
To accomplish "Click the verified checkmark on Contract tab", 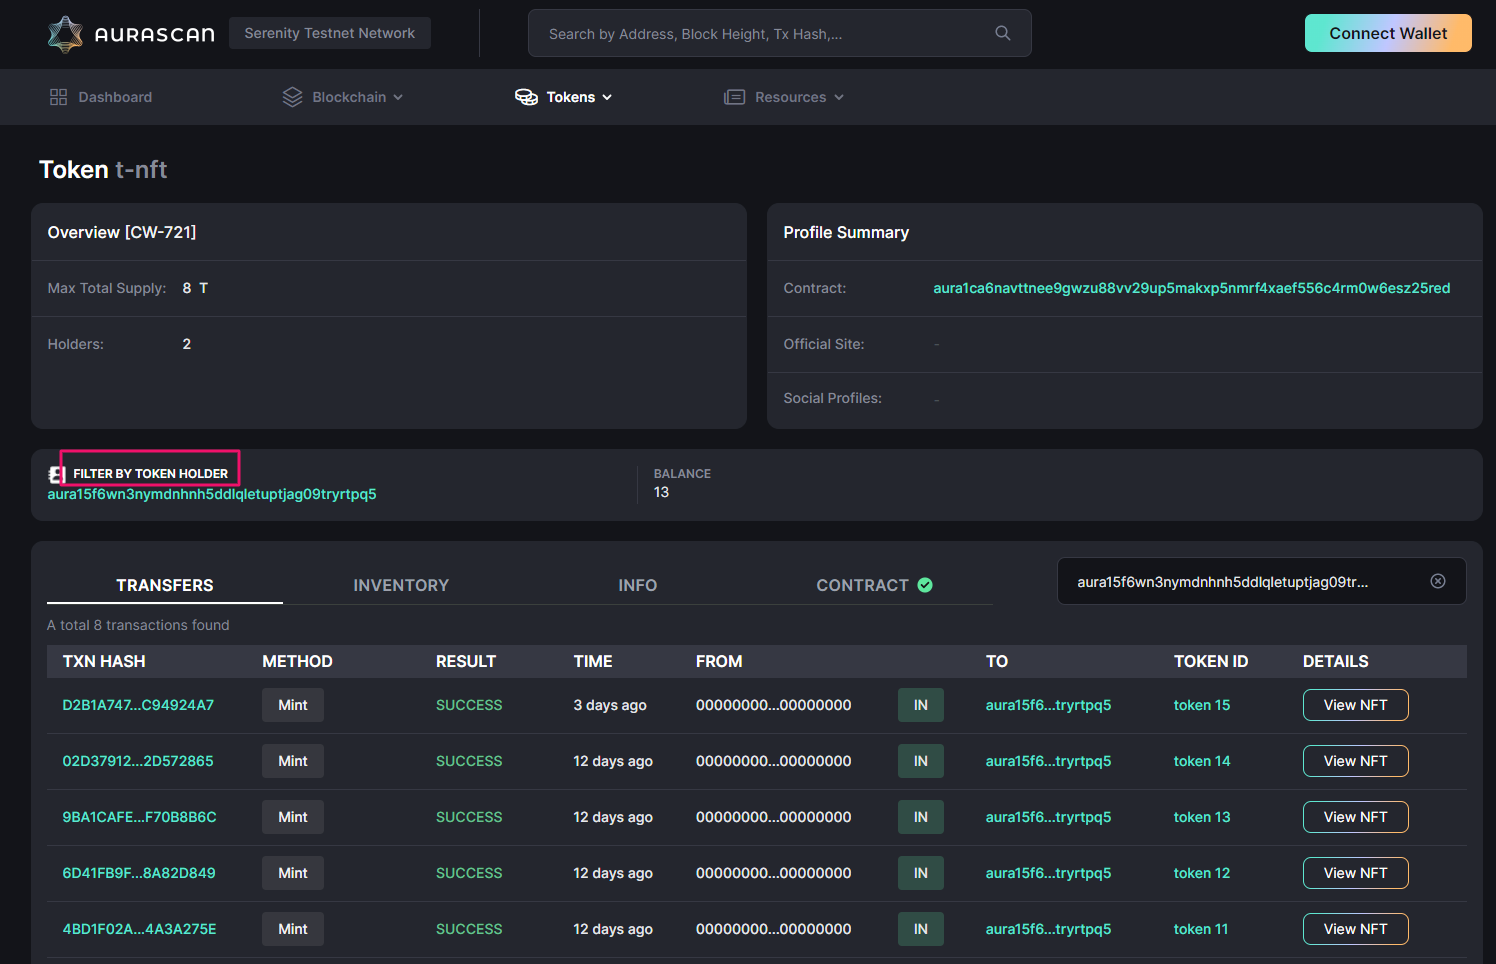I will pyautogui.click(x=924, y=585).
